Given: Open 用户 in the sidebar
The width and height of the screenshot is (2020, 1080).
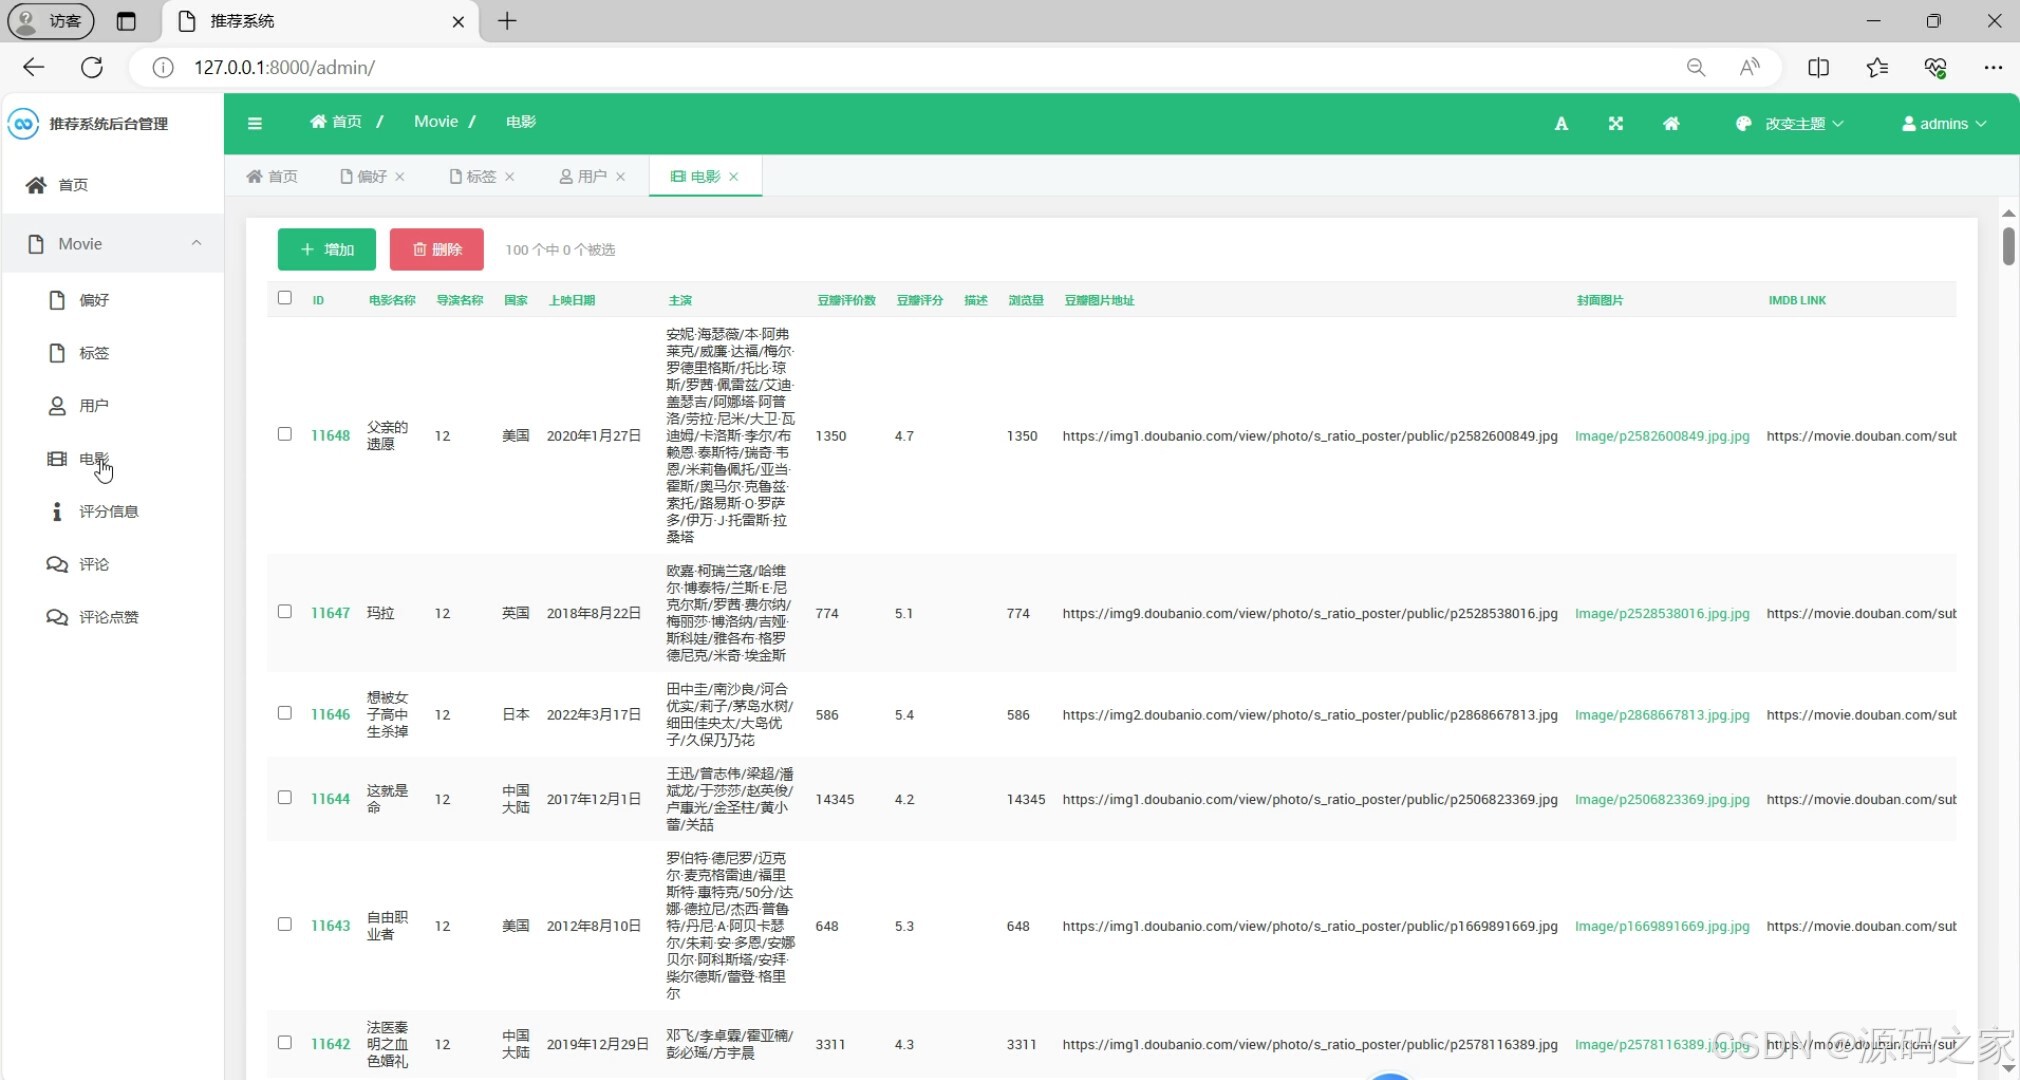Looking at the screenshot, I should [93, 406].
